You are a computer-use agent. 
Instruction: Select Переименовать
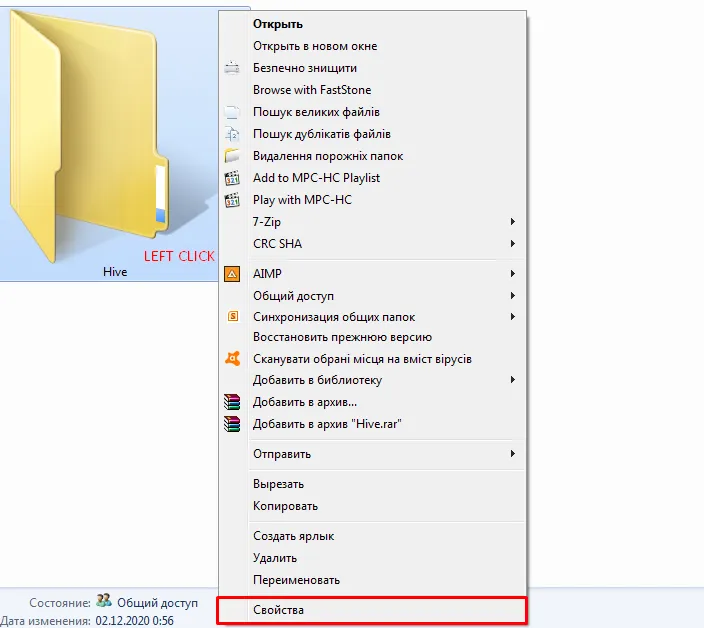372,580
